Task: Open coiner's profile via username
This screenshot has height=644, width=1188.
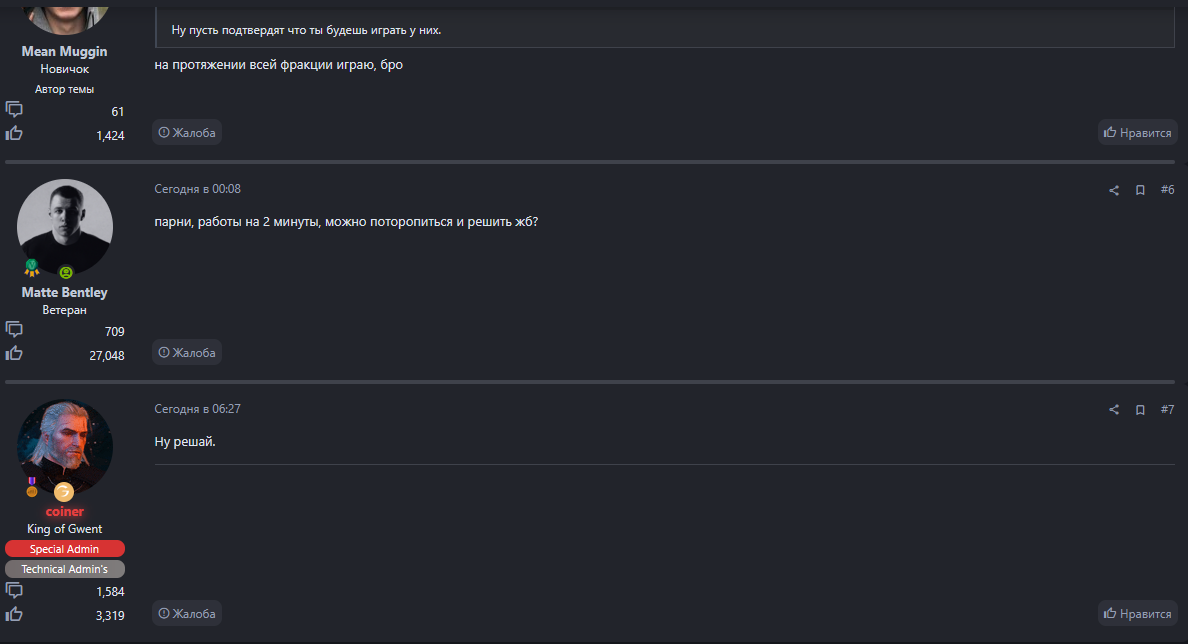Action: (65, 511)
